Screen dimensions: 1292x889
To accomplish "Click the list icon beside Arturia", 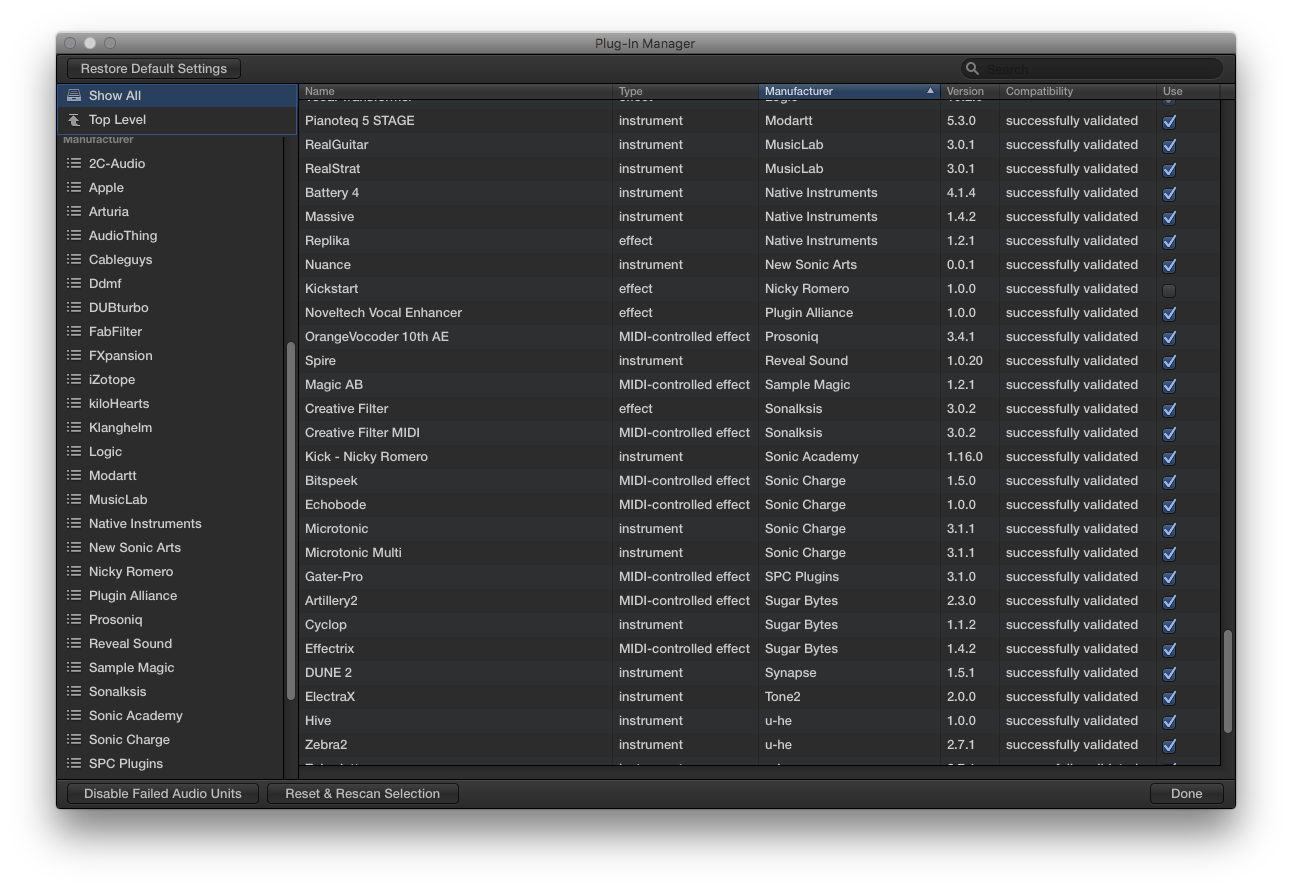I will [x=73, y=211].
